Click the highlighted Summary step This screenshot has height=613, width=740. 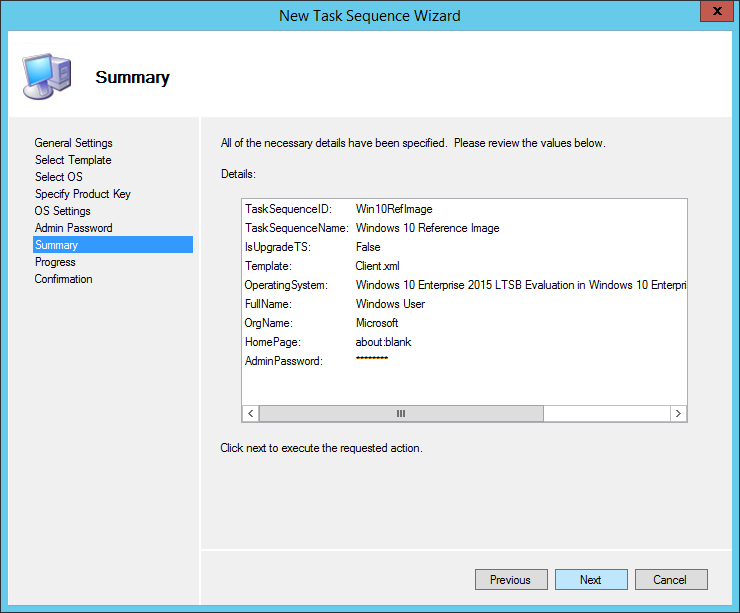[x=56, y=245]
